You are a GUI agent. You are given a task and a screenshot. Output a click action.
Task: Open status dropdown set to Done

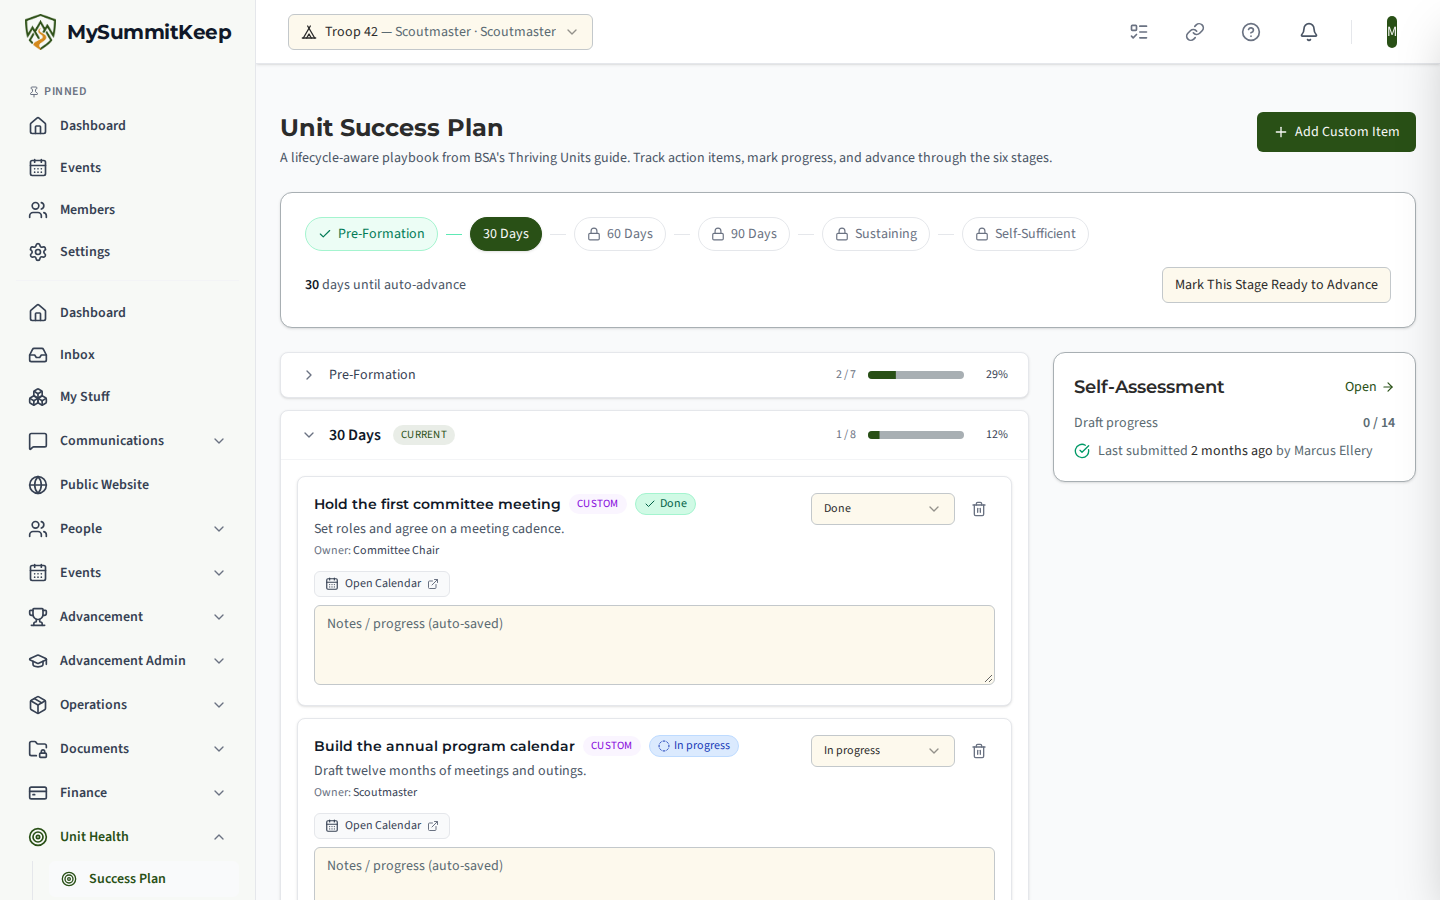[x=882, y=509]
